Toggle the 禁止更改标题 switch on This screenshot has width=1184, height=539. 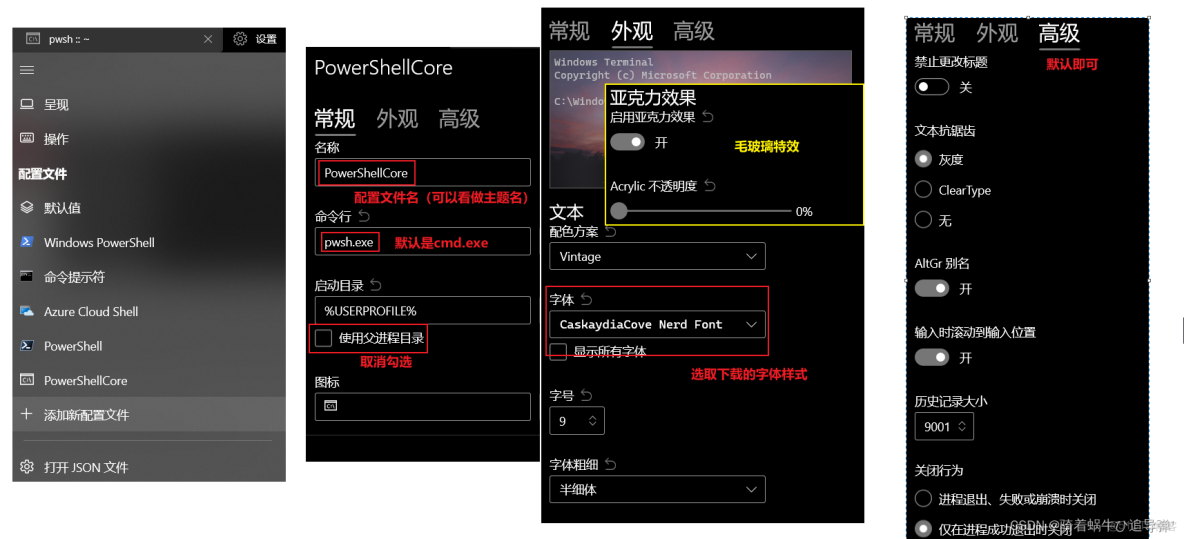pos(932,88)
